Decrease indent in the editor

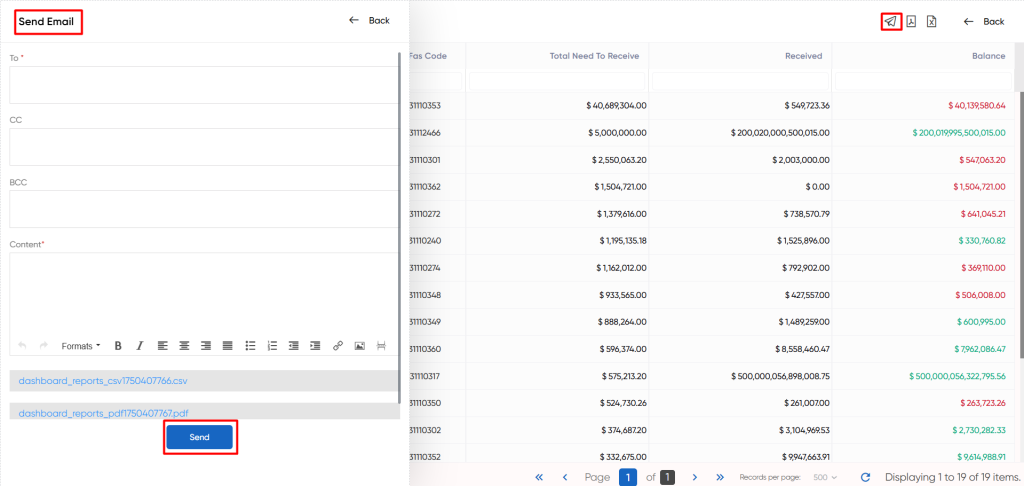294,346
